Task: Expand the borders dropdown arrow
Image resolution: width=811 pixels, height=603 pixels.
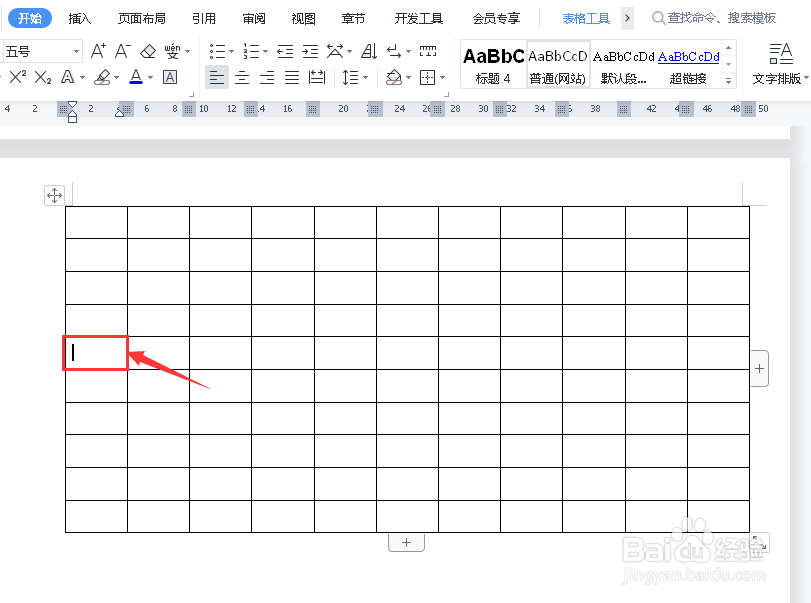Action: coord(443,78)
